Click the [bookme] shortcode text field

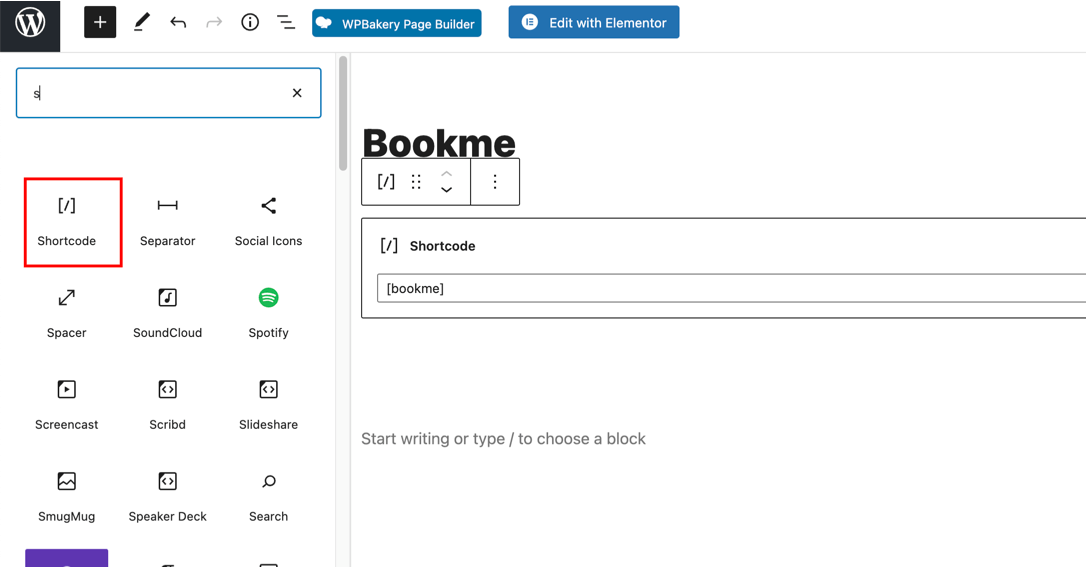coord(730,288)
